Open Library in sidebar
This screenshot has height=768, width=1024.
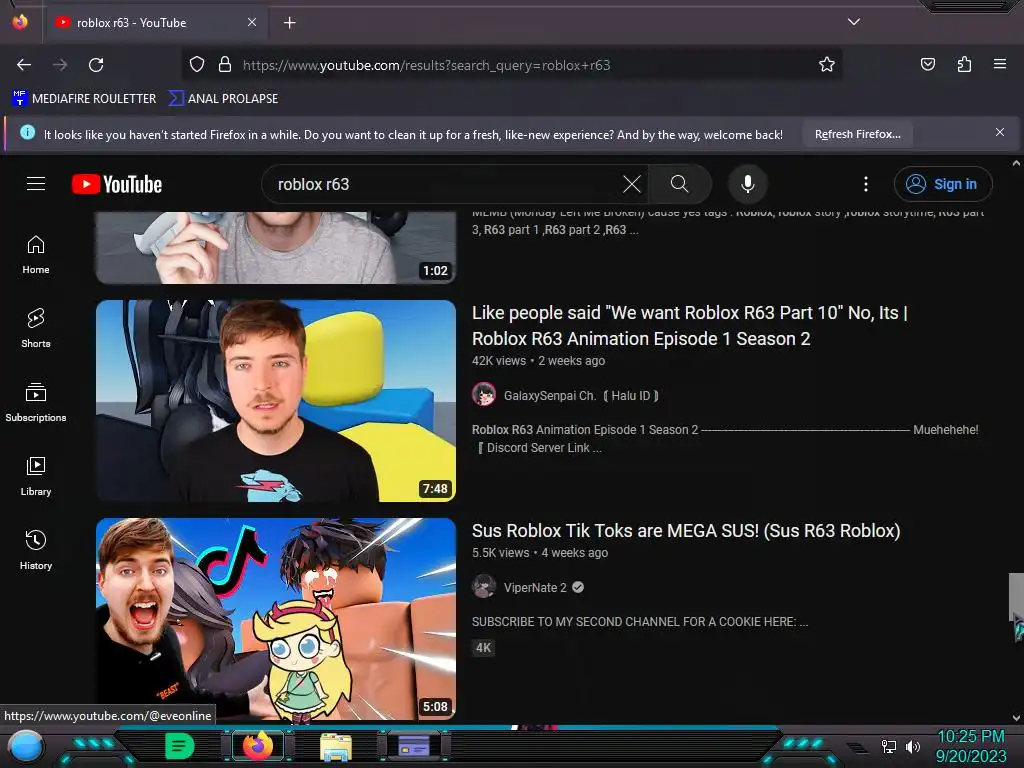pos(36,476)
